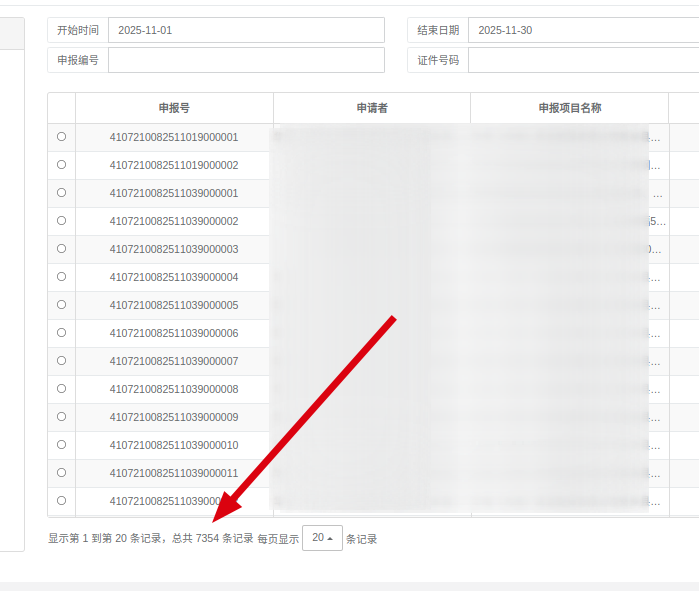Select radio button for 4107210082511019000002
Image resolution: width=699 pixels, height=591 pixels.
point(61,165)
